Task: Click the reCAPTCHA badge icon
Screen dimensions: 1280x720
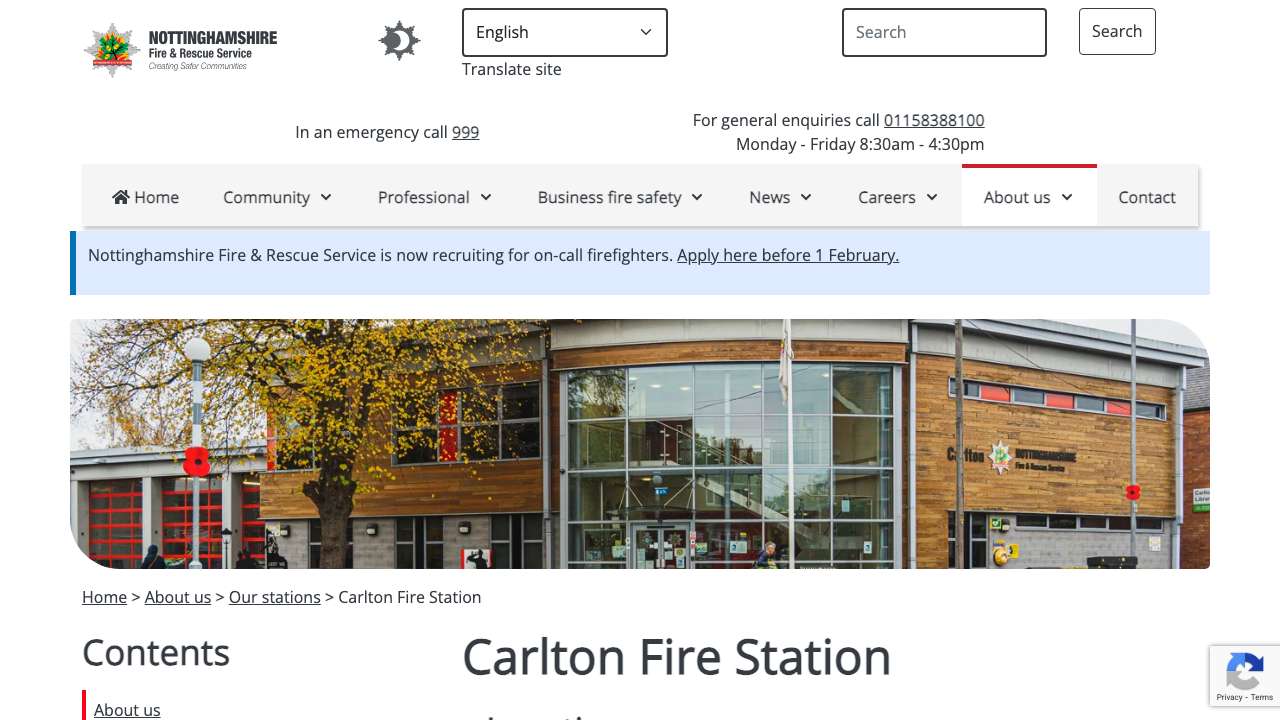Action: 1245,676
